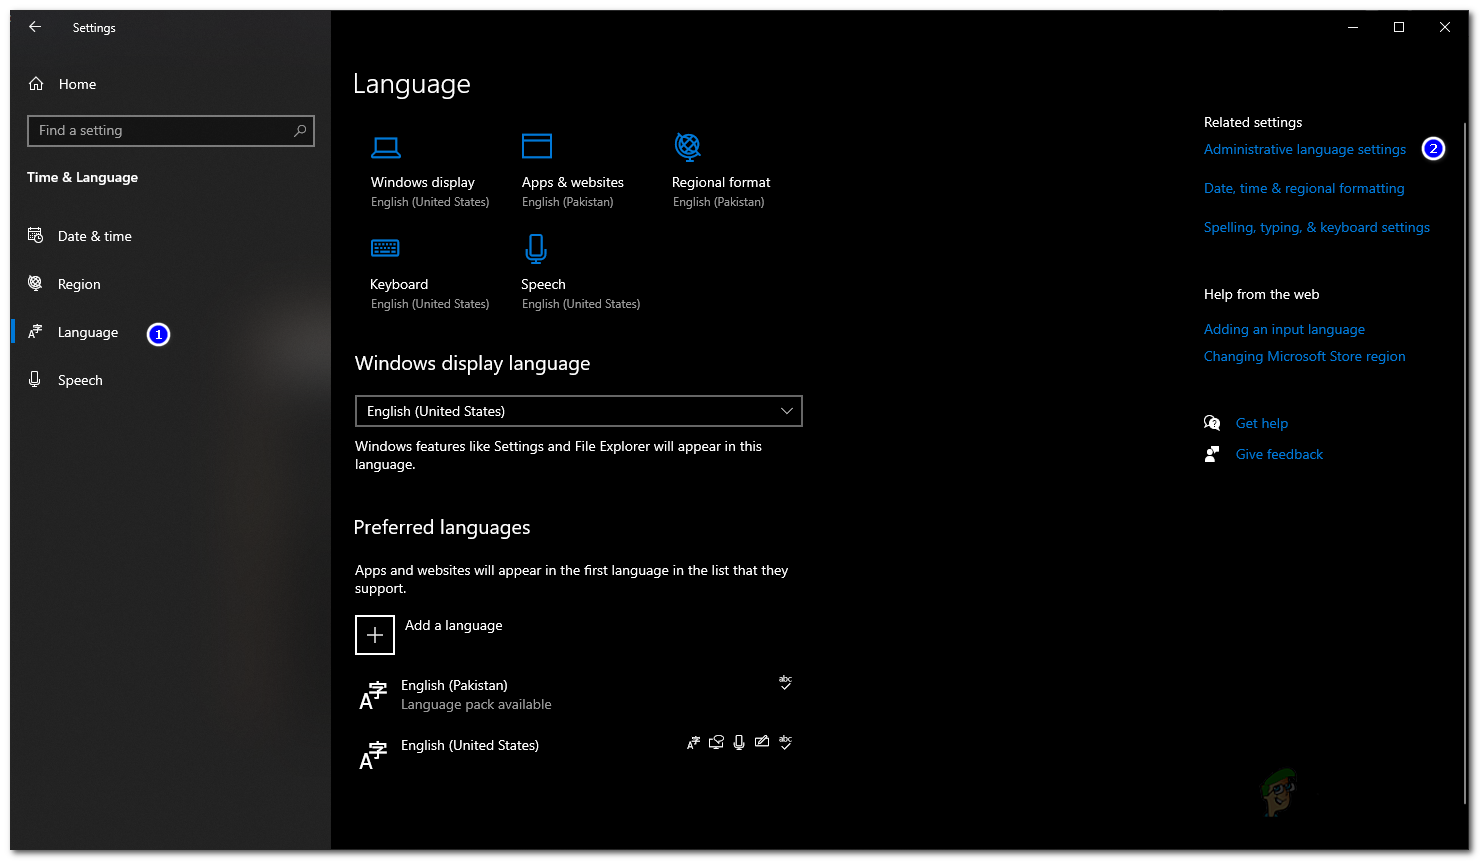
Task: Click the Get help chat icon
Action: click(1212, 423)
